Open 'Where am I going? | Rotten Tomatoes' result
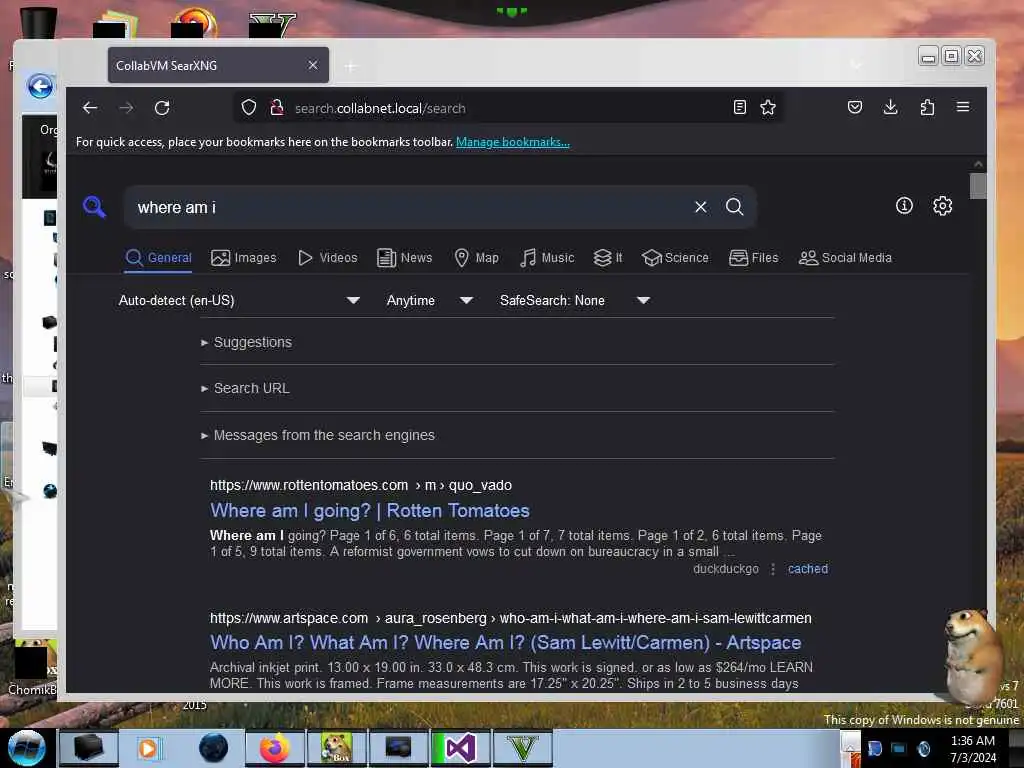The width and height of the screenshot is (1024, 768). 370,511
